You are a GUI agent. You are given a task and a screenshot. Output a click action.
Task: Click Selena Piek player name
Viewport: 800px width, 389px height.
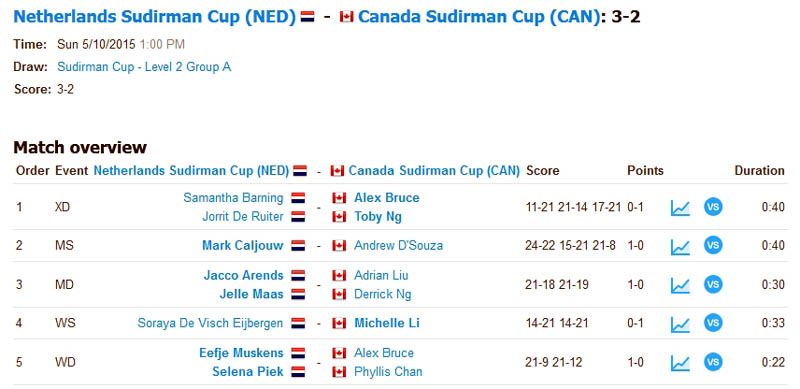tap(247, 372)
